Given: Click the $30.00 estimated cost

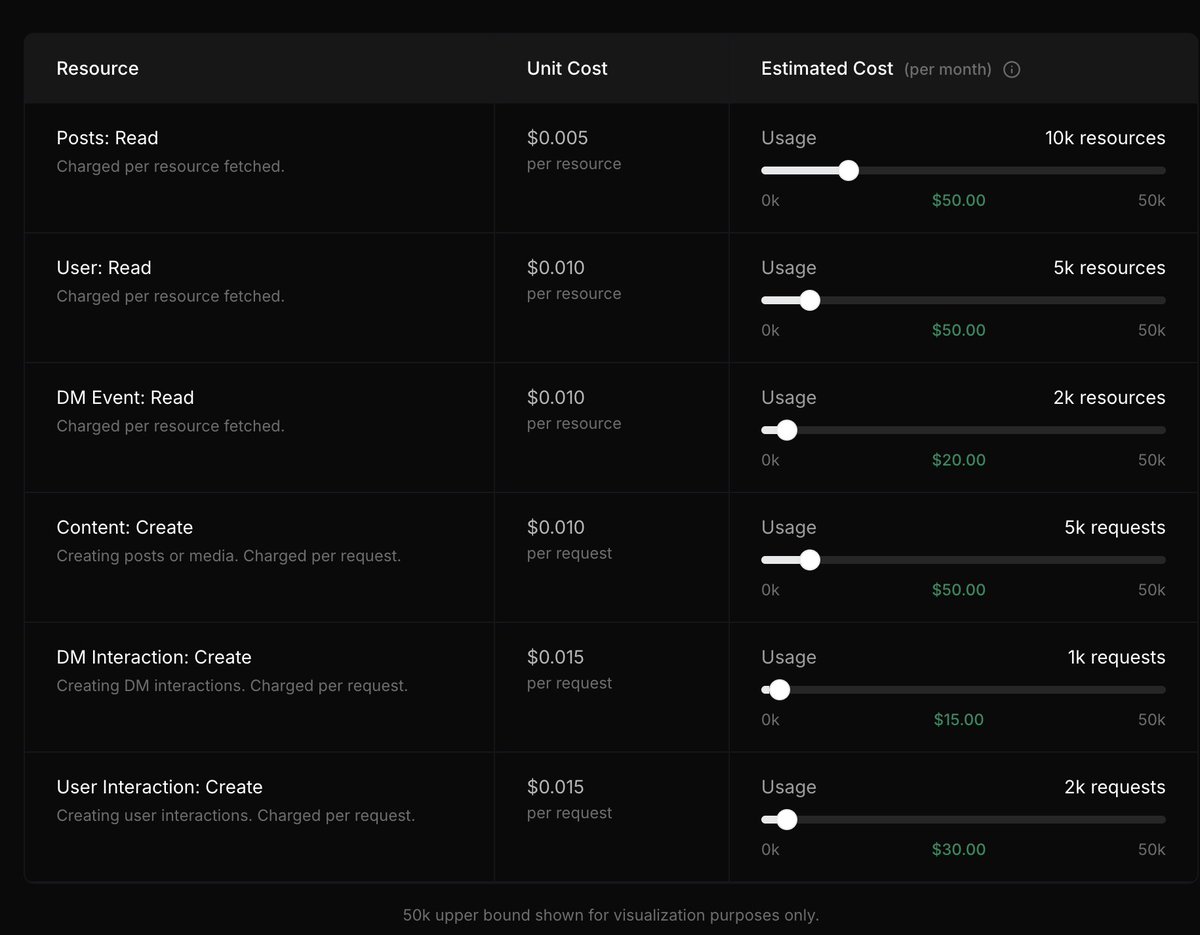Looking at the screenshot, I should (959, 850).
